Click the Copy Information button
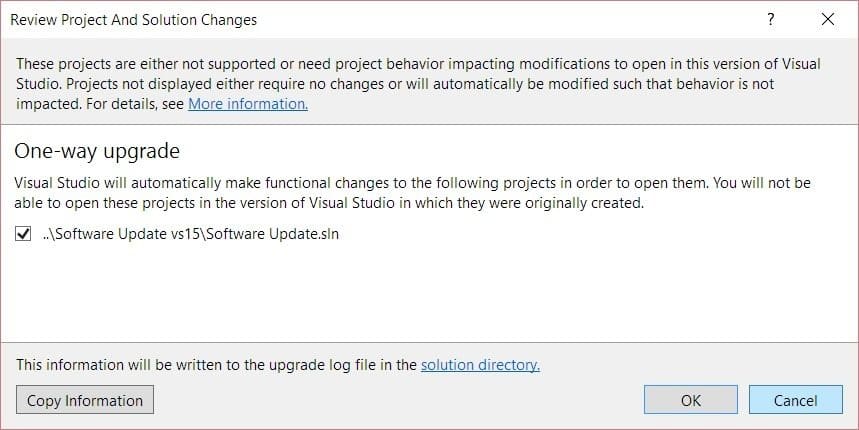 point(85,400)
